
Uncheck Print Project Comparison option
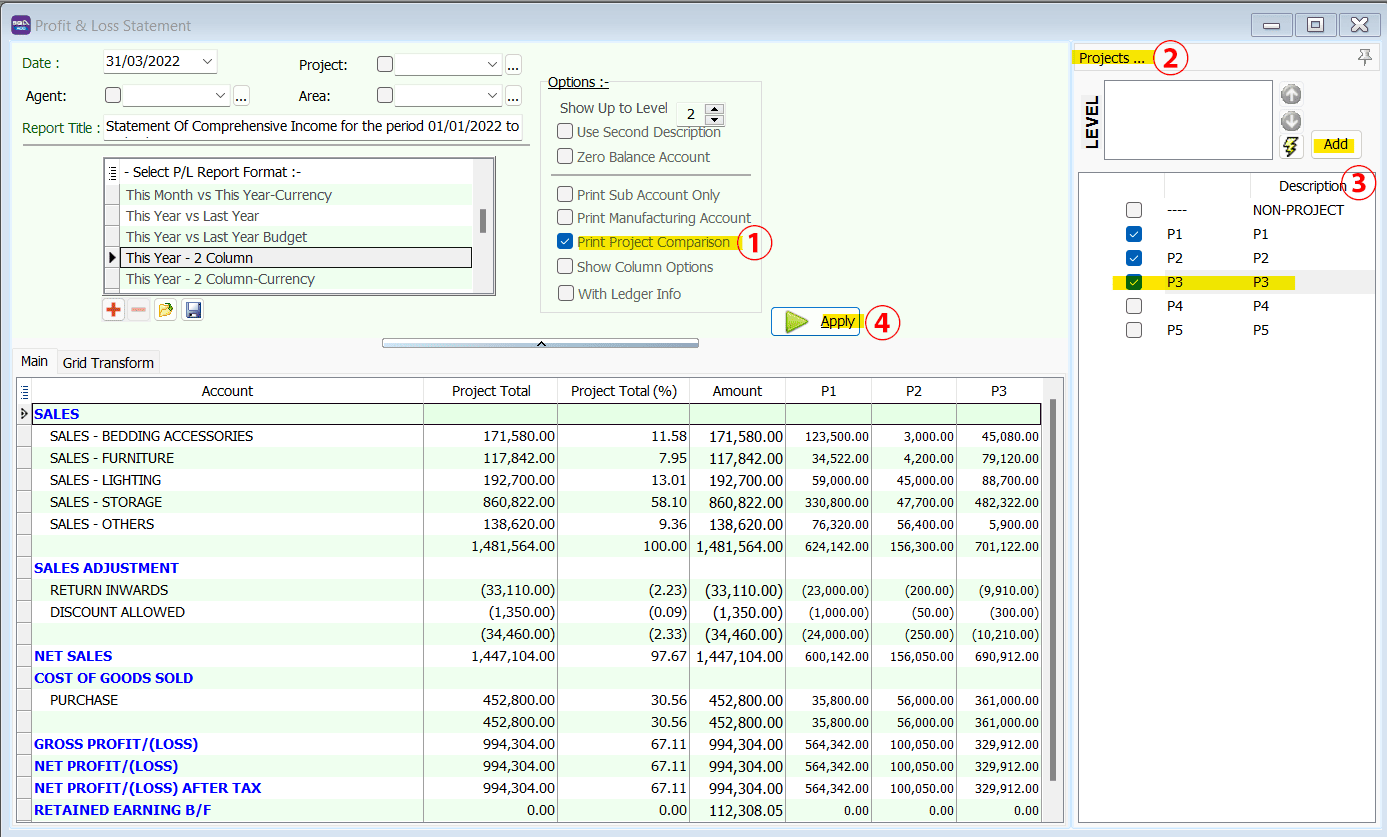pyautogui.click(x=565, y=242)
